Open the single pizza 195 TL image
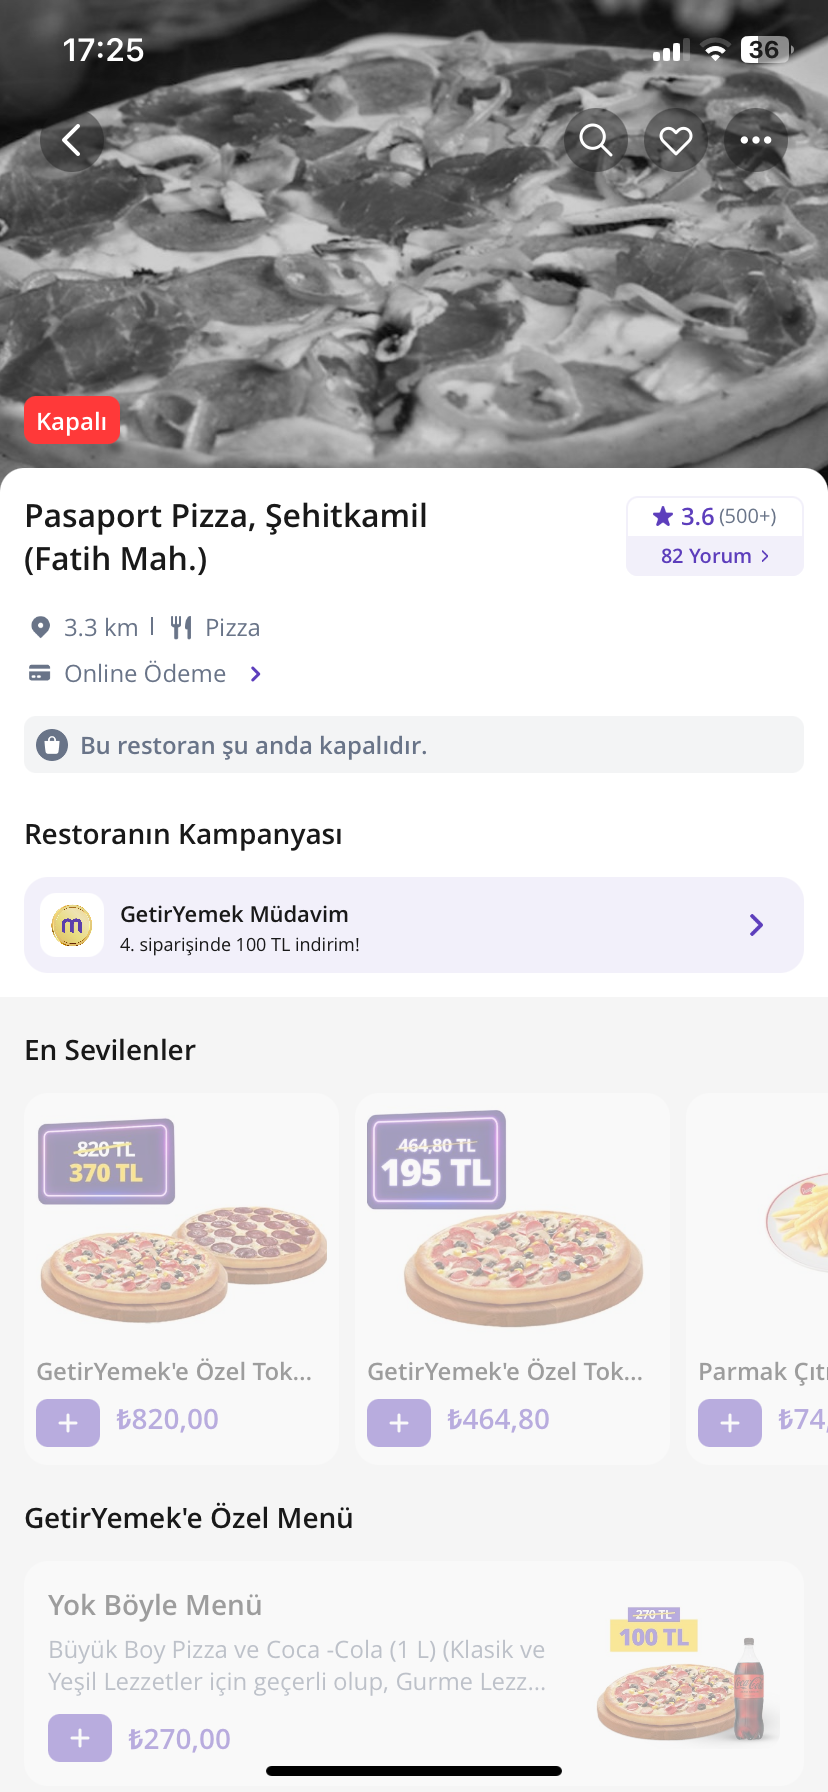Screen dimensions: 828x1792 [x=512, y=1235]
